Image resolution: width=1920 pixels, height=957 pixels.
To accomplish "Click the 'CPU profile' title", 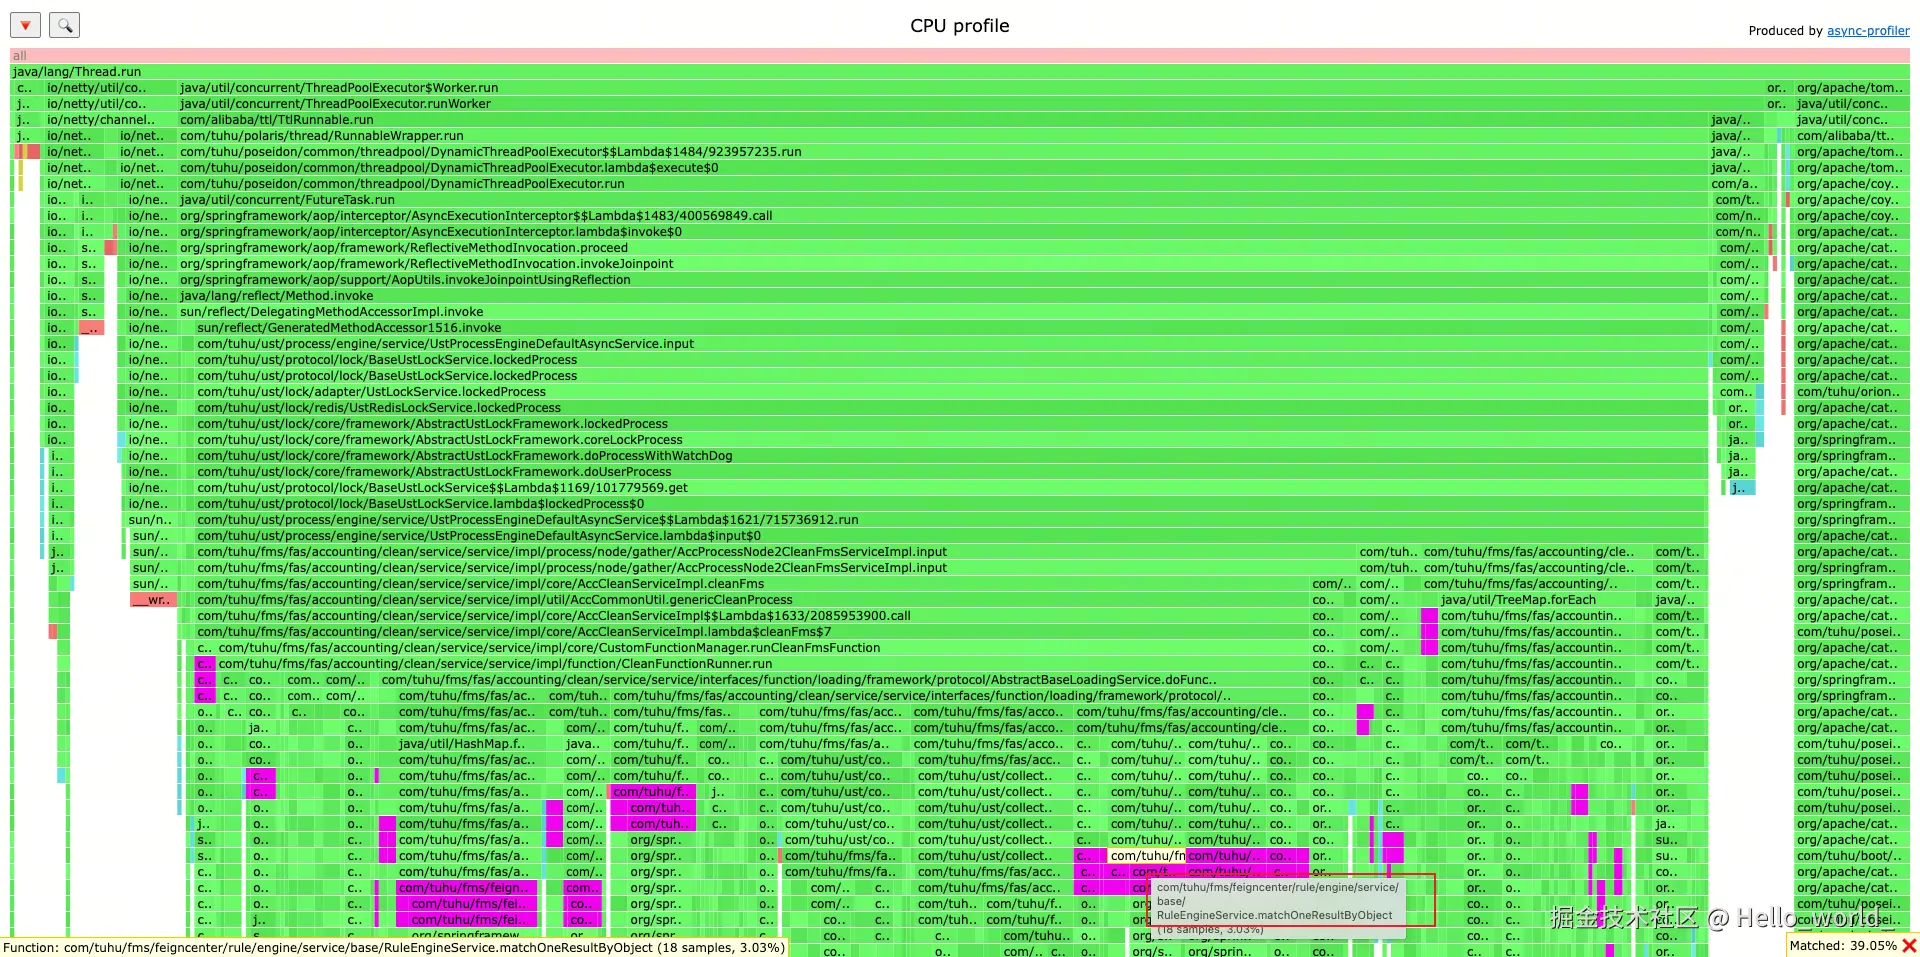I will point(960,26).
